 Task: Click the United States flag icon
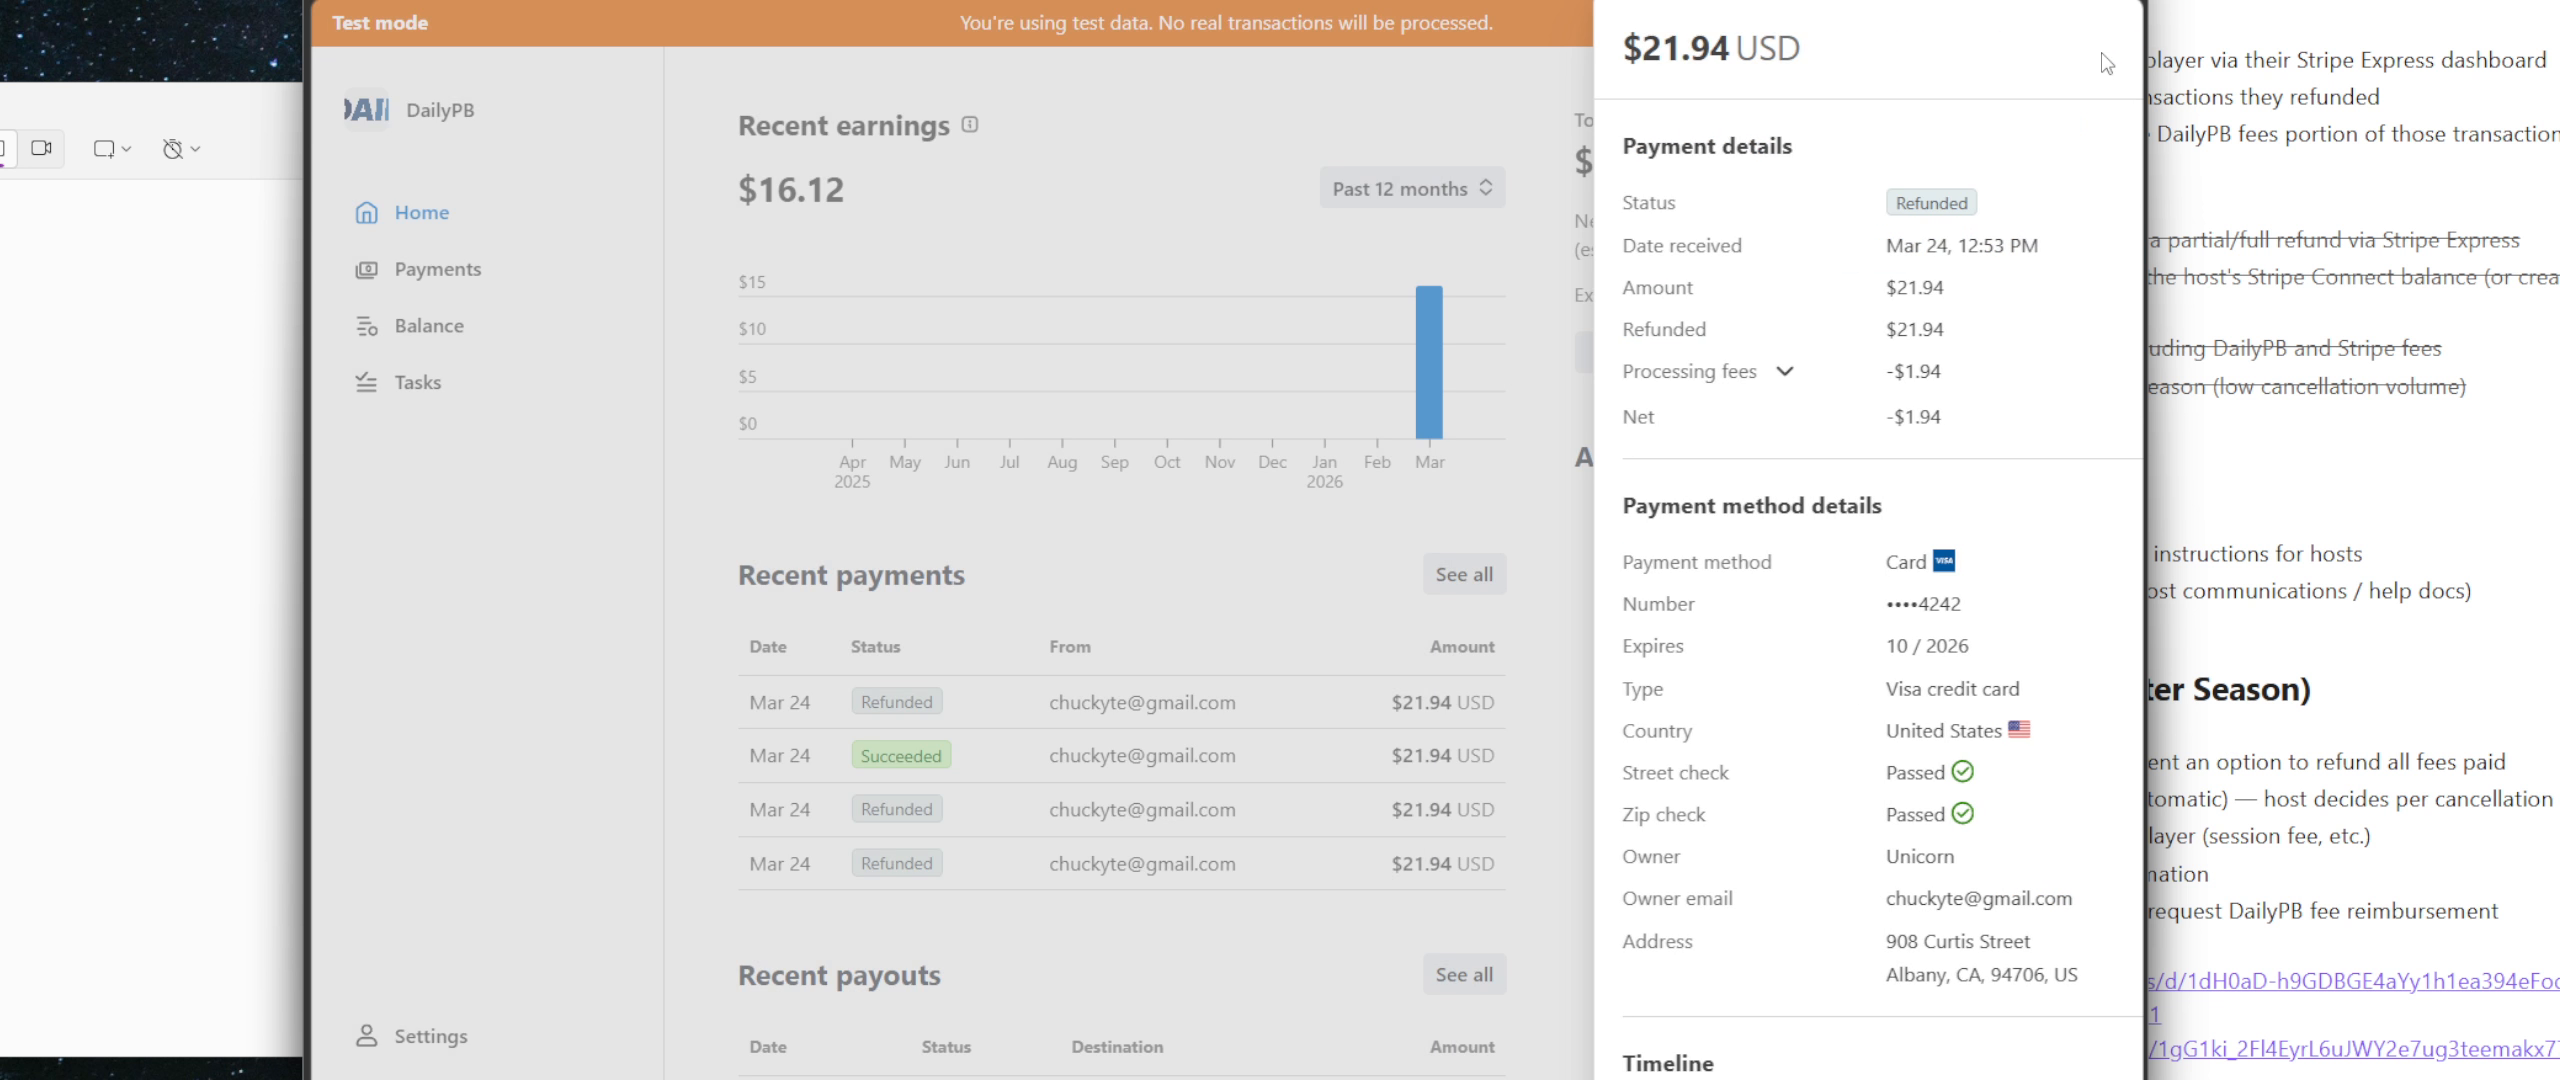pyautogui.click(x=2019, y=729)
